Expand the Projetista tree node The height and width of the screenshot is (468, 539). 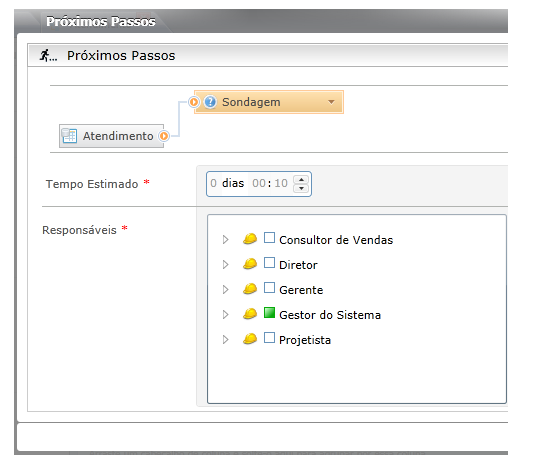point(226,340)
